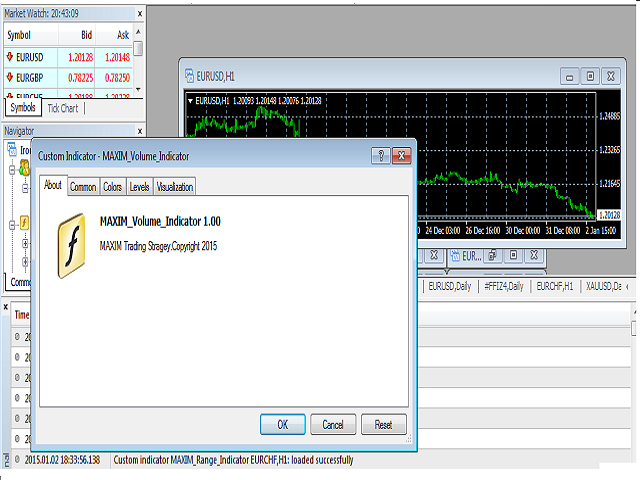Click the Bid column header
Image resolution: width=640 pixels, height=480 pixels.
(77, 35)
